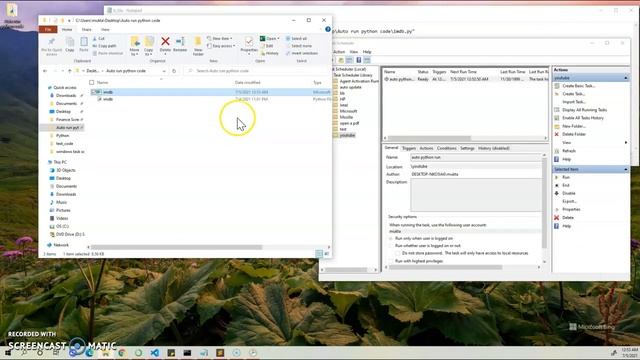Click the red Delete in Selected Item actions

tap(568, 218)
